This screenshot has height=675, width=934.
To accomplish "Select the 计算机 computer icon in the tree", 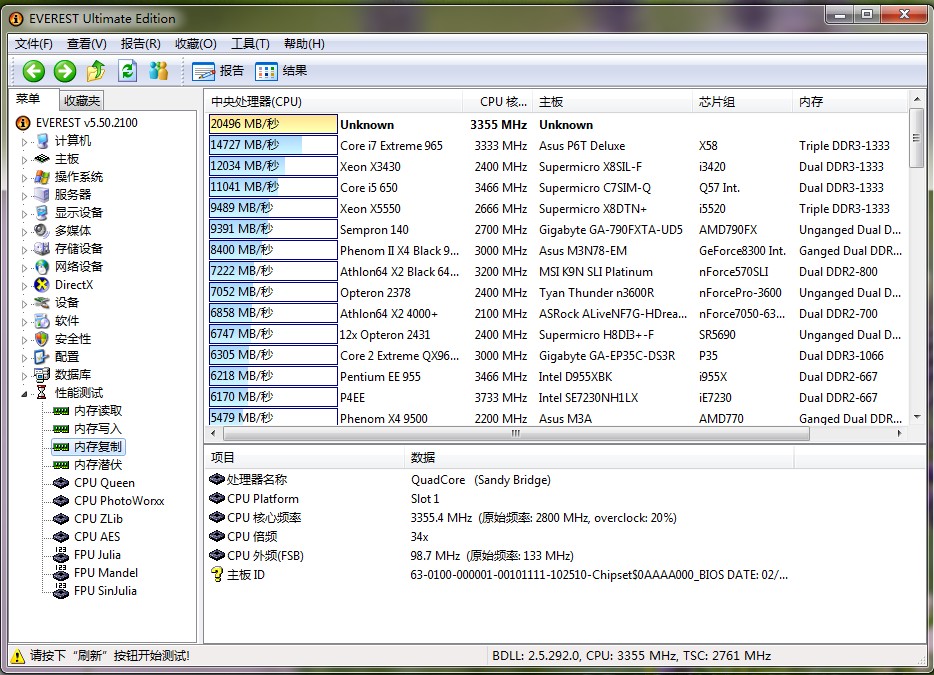I will click(x=42, y=141).
